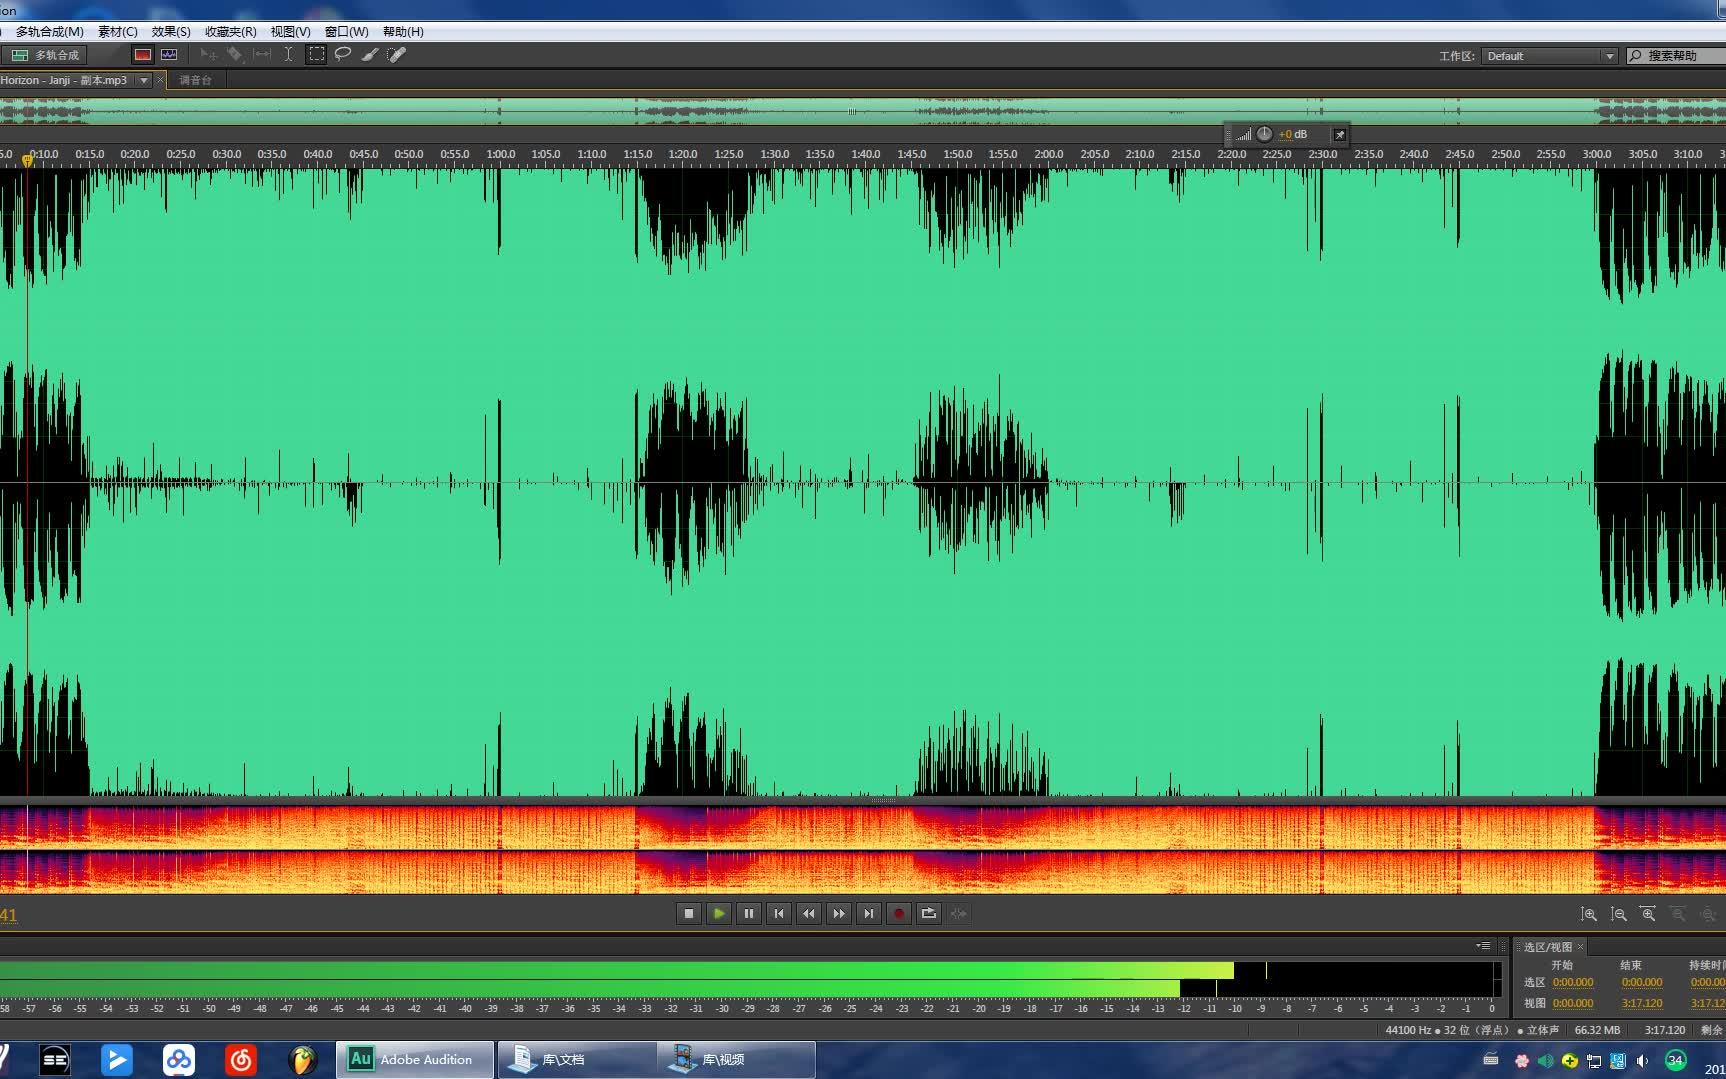The image size is (1726, 1079).
Task: Select the Paintbrush selection tool
Action: (370, 55)
